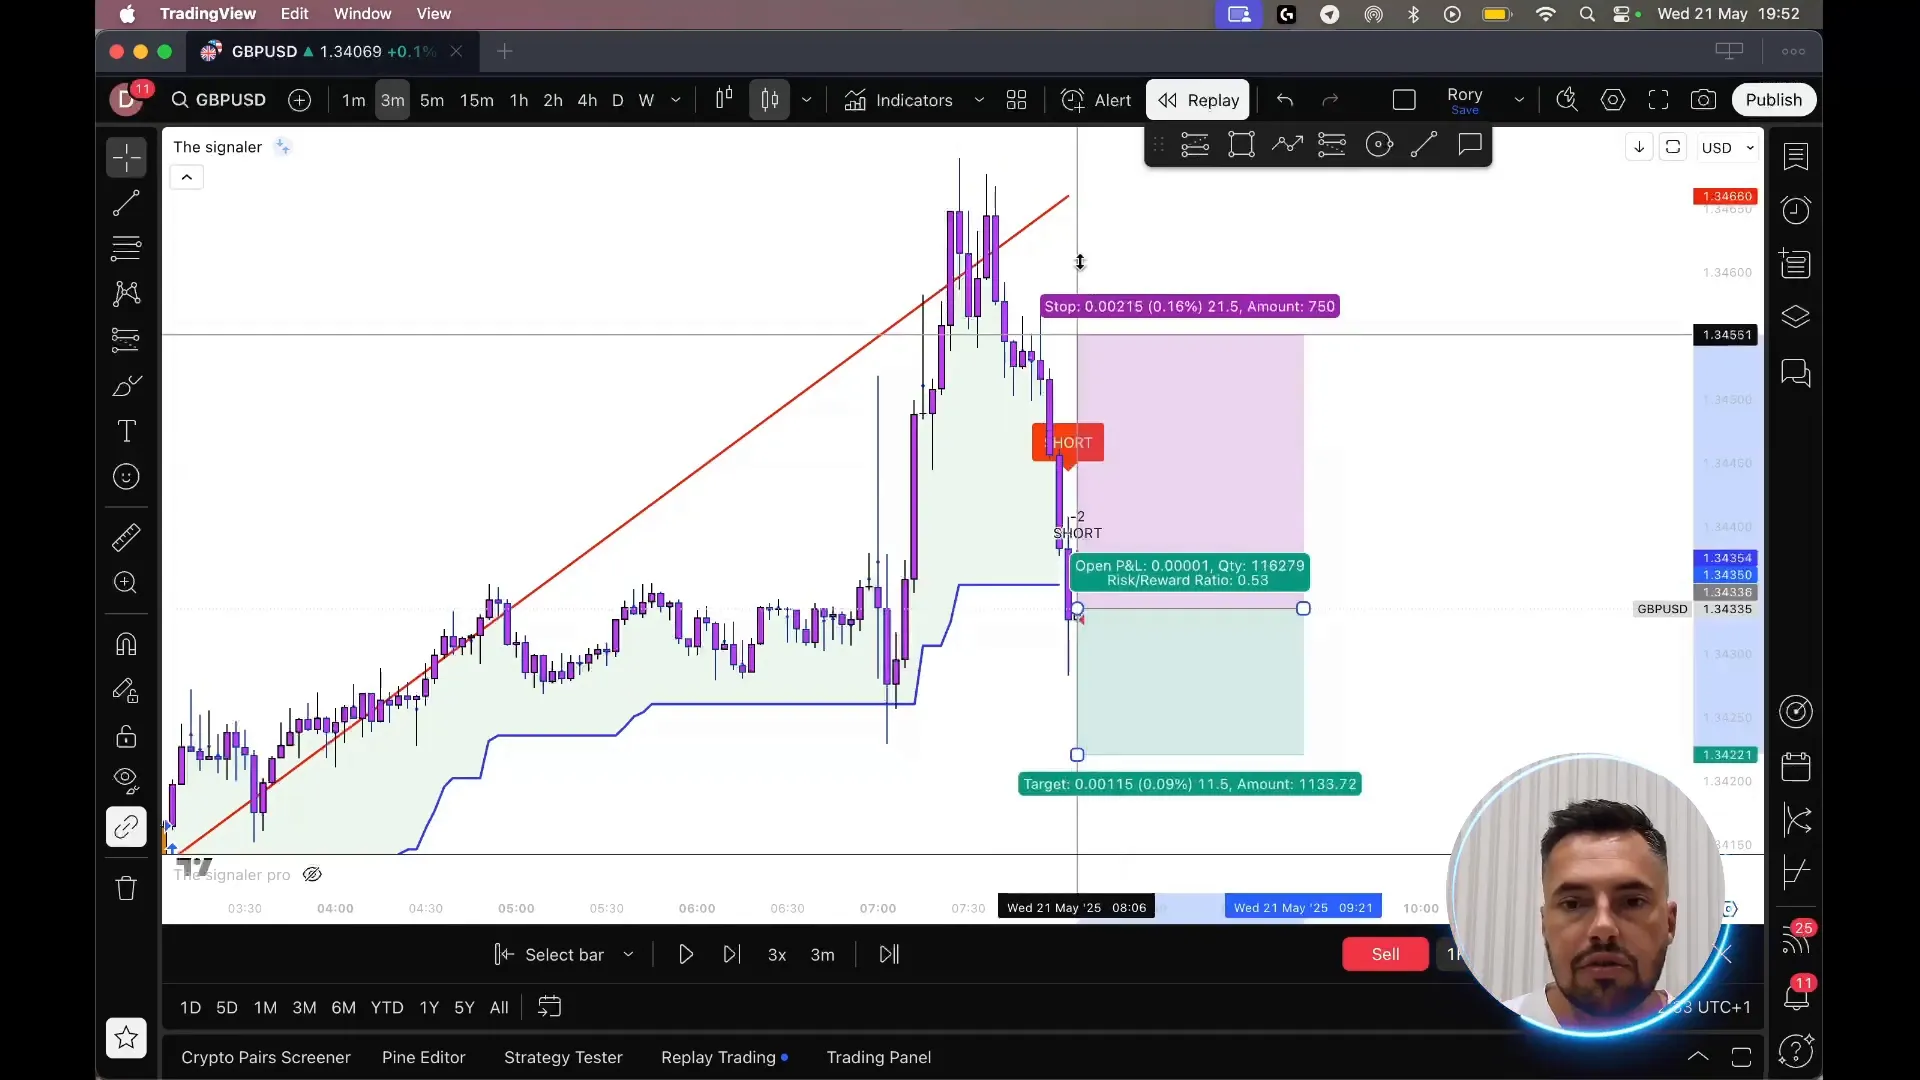This screenshot has width=1920, height=1080.
Task: Jump replay to real-time
Action: 889,955
